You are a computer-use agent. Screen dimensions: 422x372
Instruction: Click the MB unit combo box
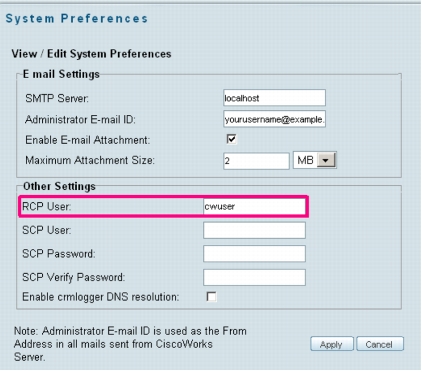tap(315, 160)
